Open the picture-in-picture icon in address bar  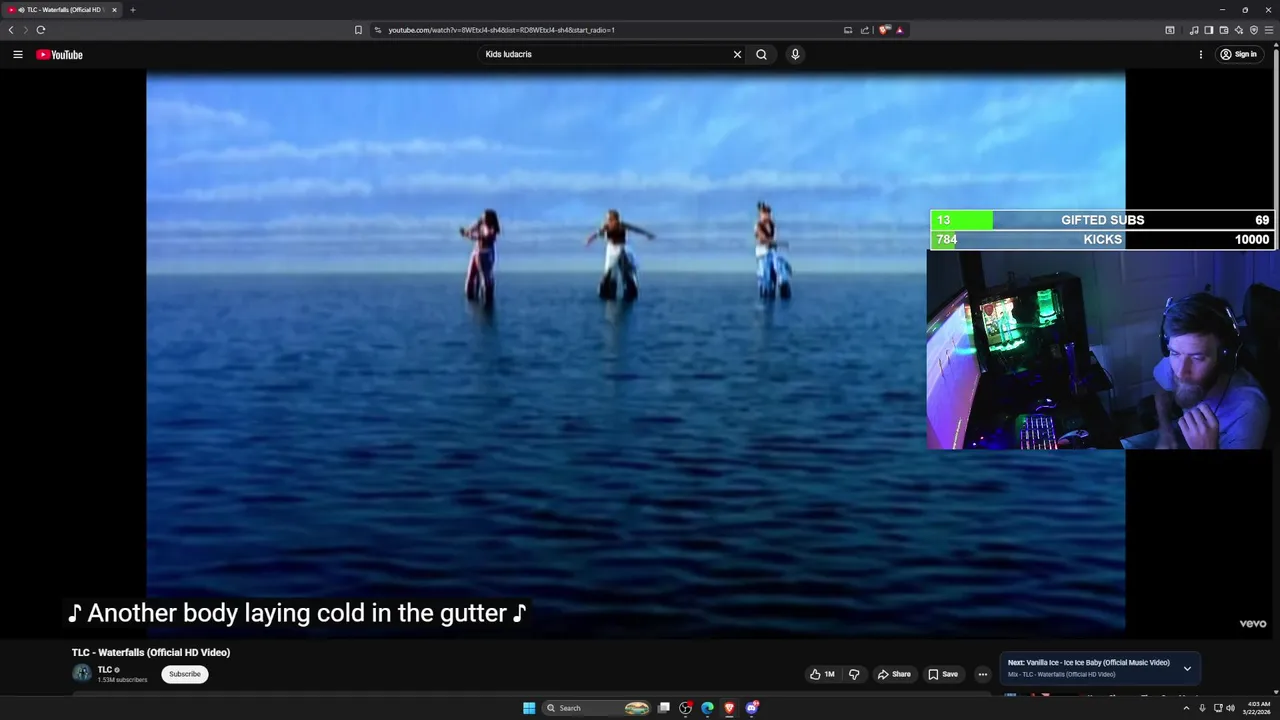click(848, 30)
